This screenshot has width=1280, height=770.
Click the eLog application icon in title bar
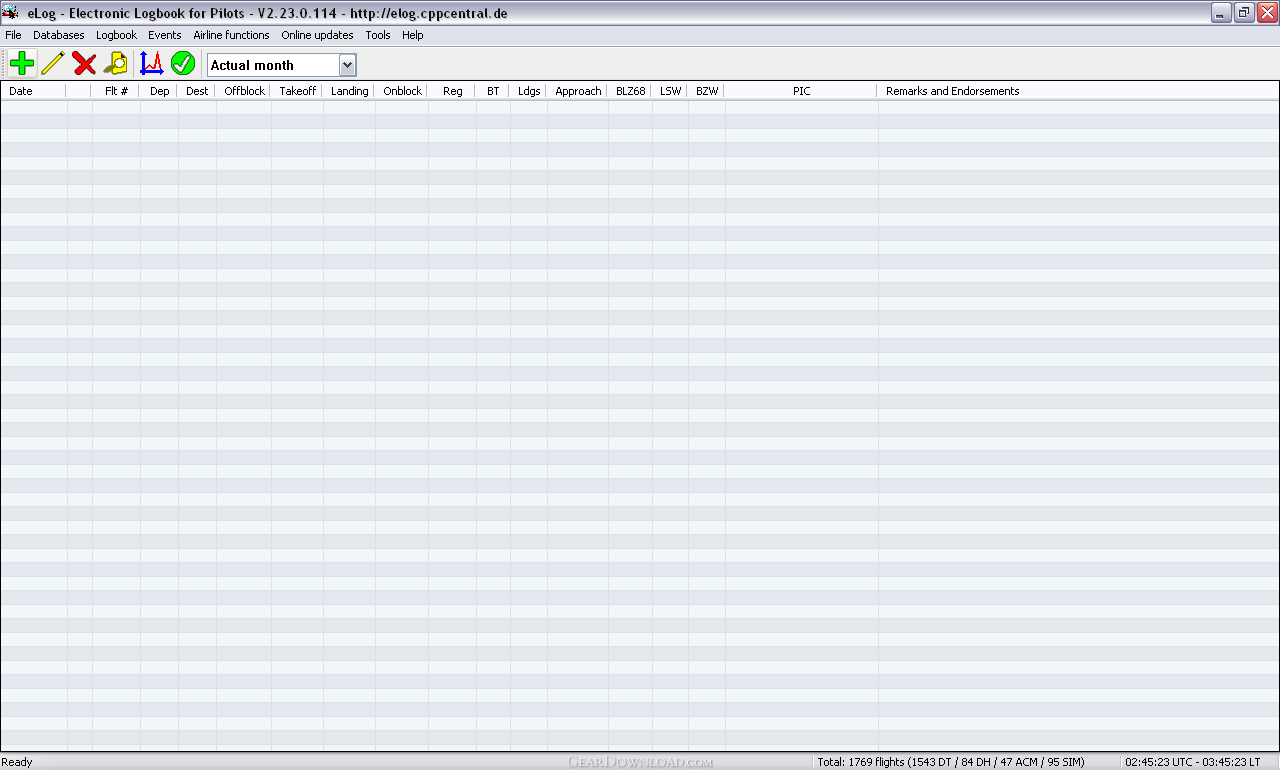click(x=11, y=13)
